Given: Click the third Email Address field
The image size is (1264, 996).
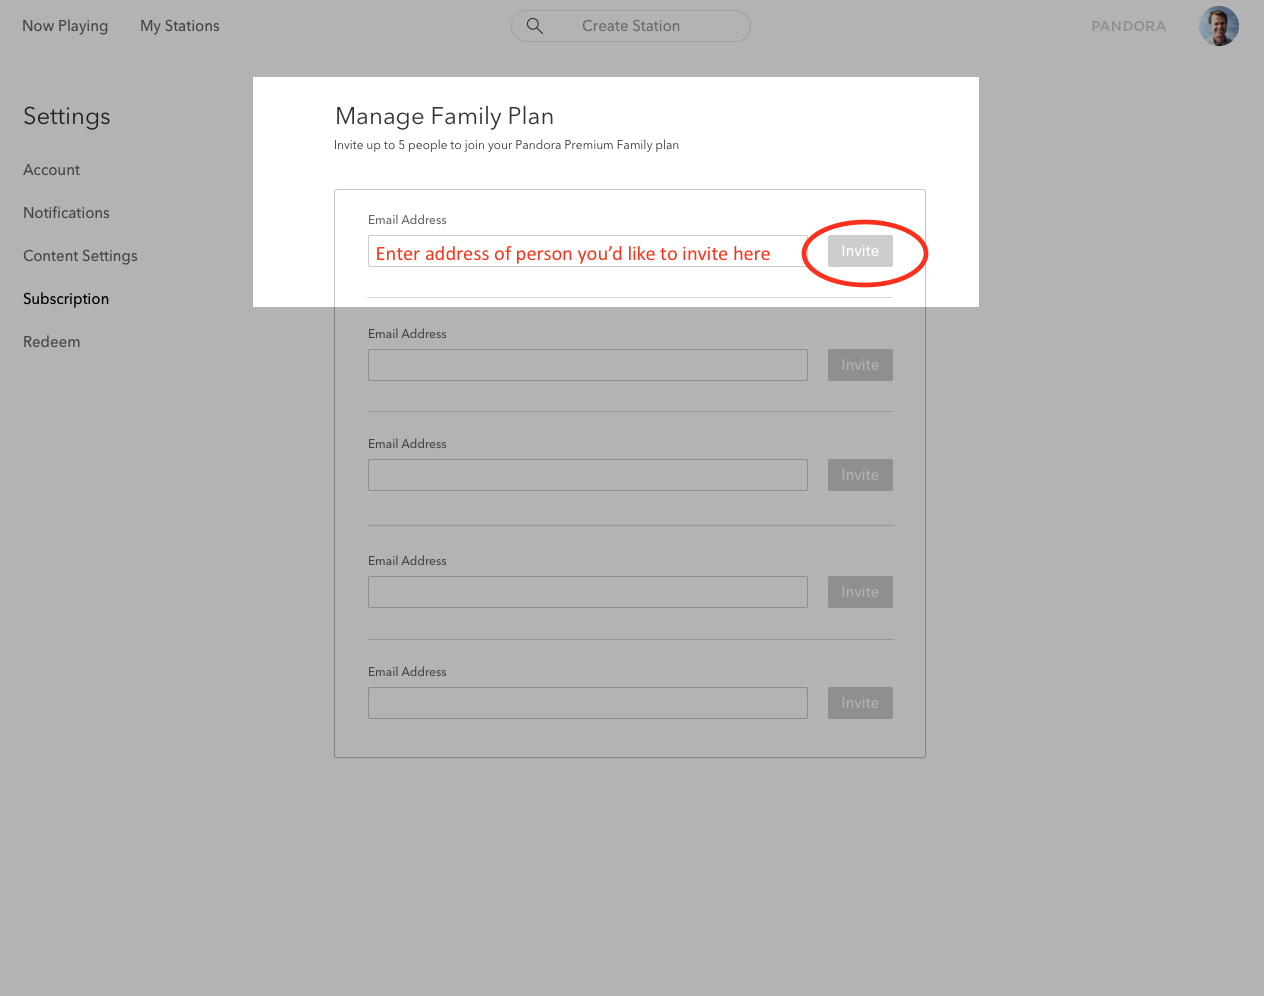Looking at the screenshot, I should (x=587, y=475).
